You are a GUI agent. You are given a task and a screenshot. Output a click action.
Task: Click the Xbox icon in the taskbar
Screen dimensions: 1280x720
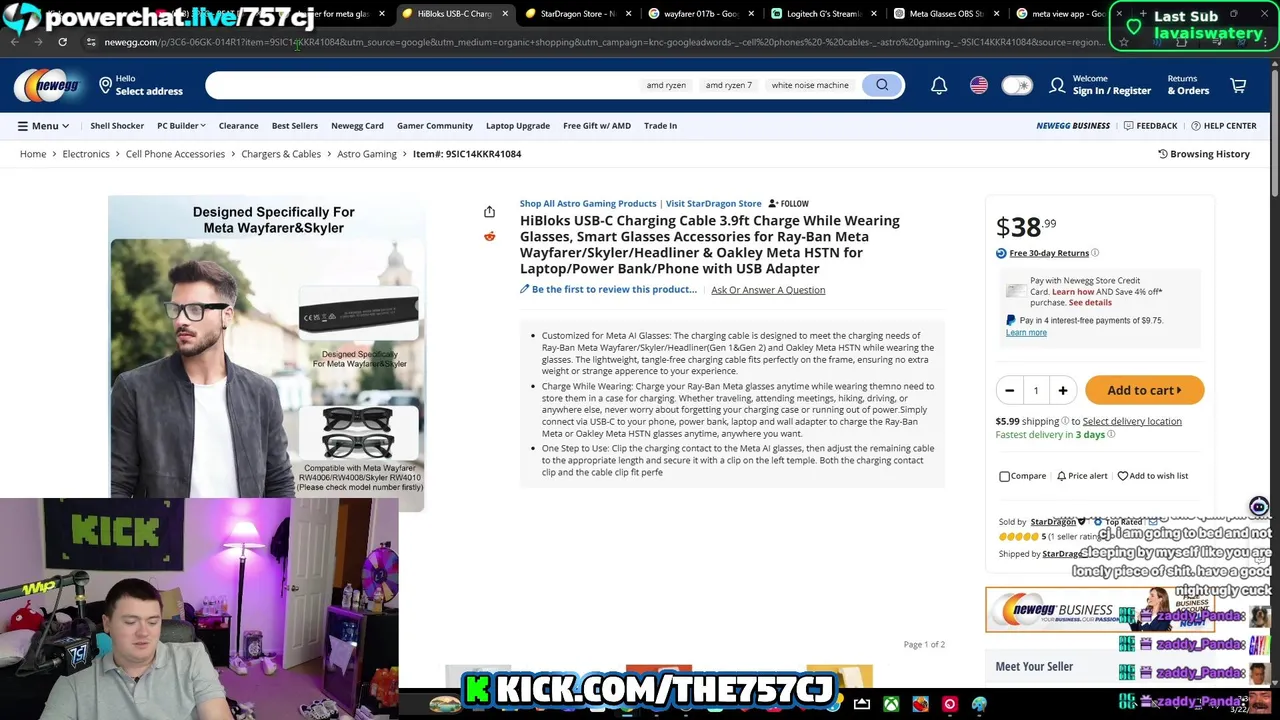(x=890, y=704)
